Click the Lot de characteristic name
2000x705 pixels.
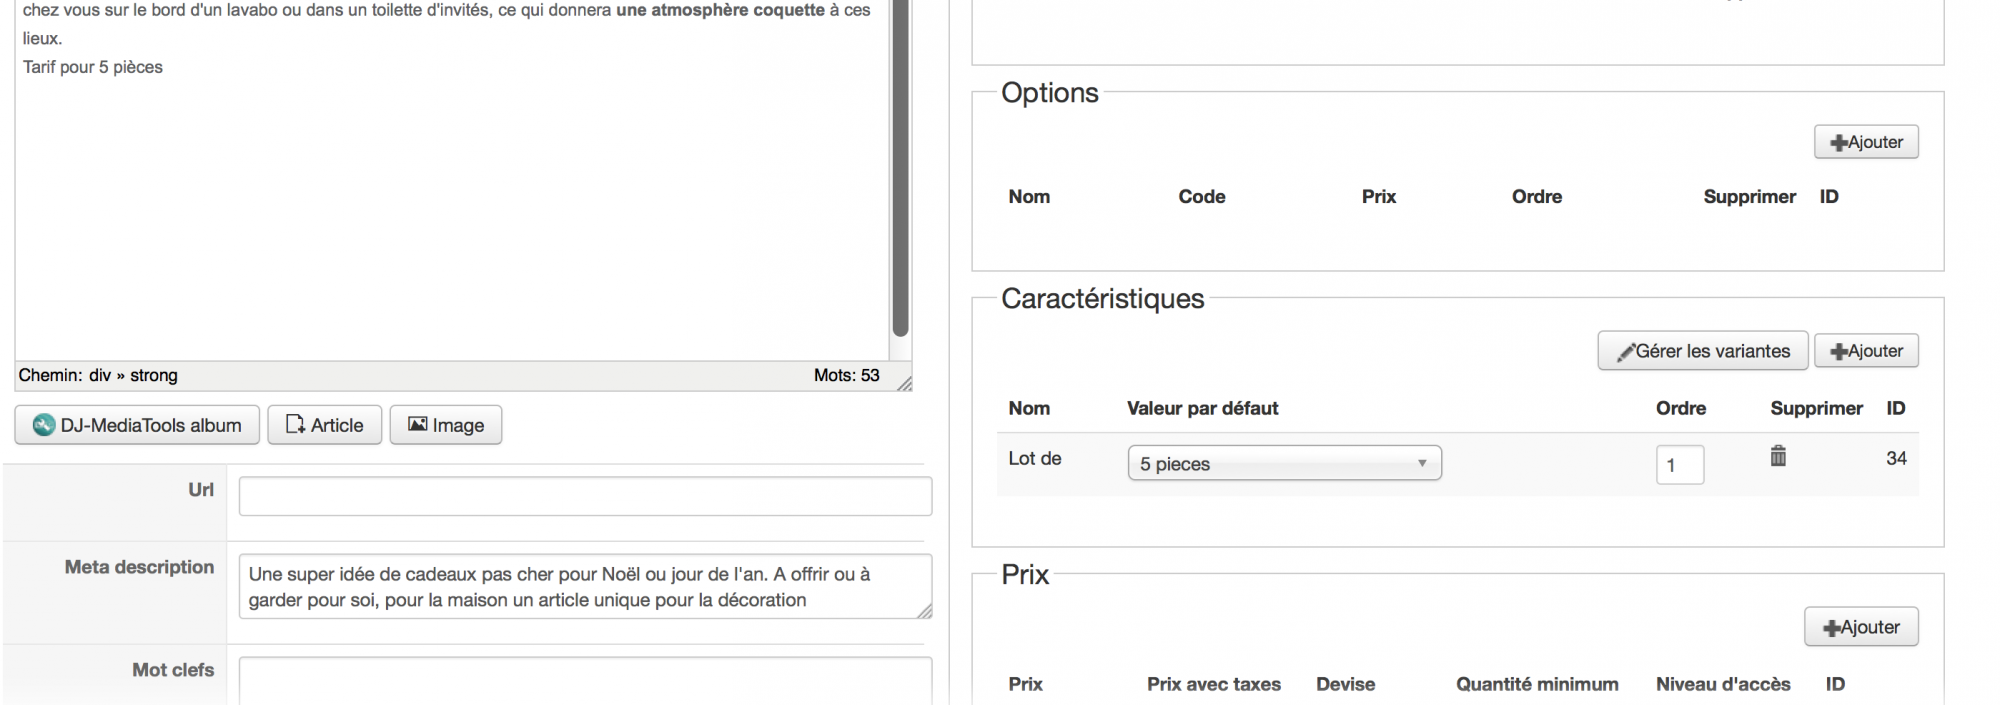1035,458
